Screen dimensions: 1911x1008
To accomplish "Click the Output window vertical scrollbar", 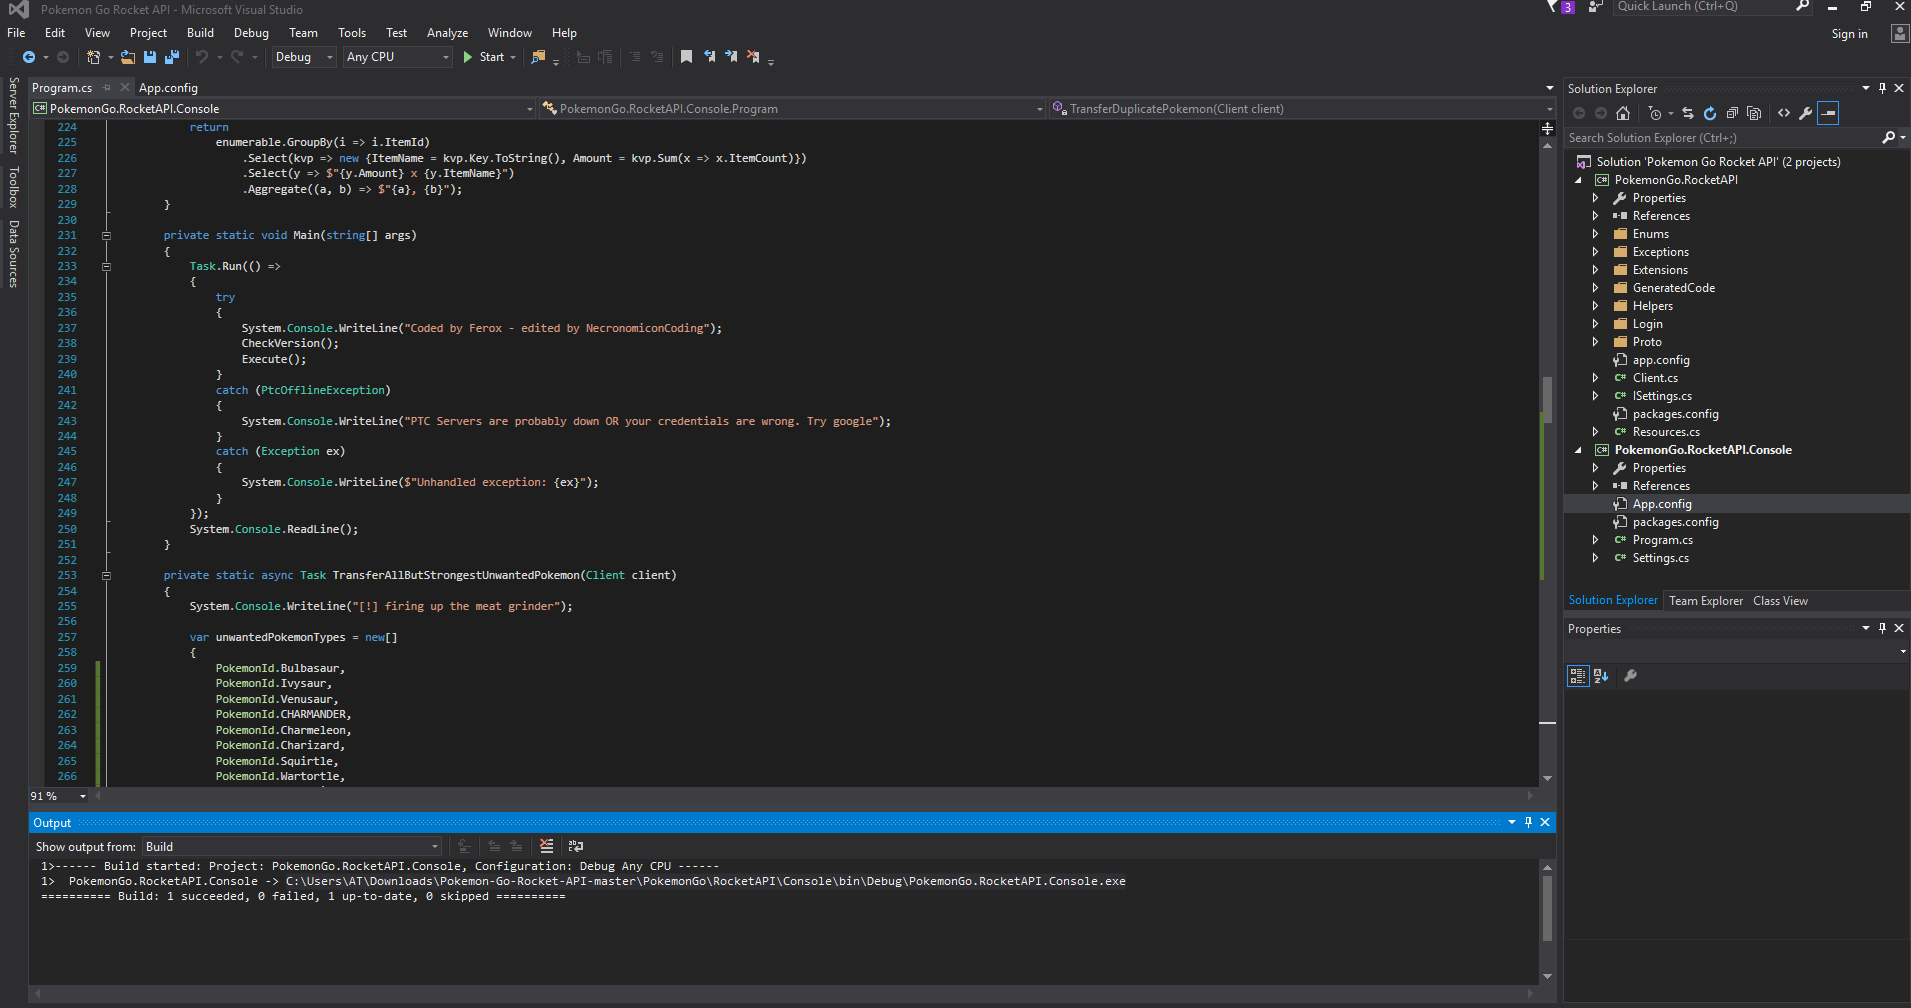I will coord(1547,910).
